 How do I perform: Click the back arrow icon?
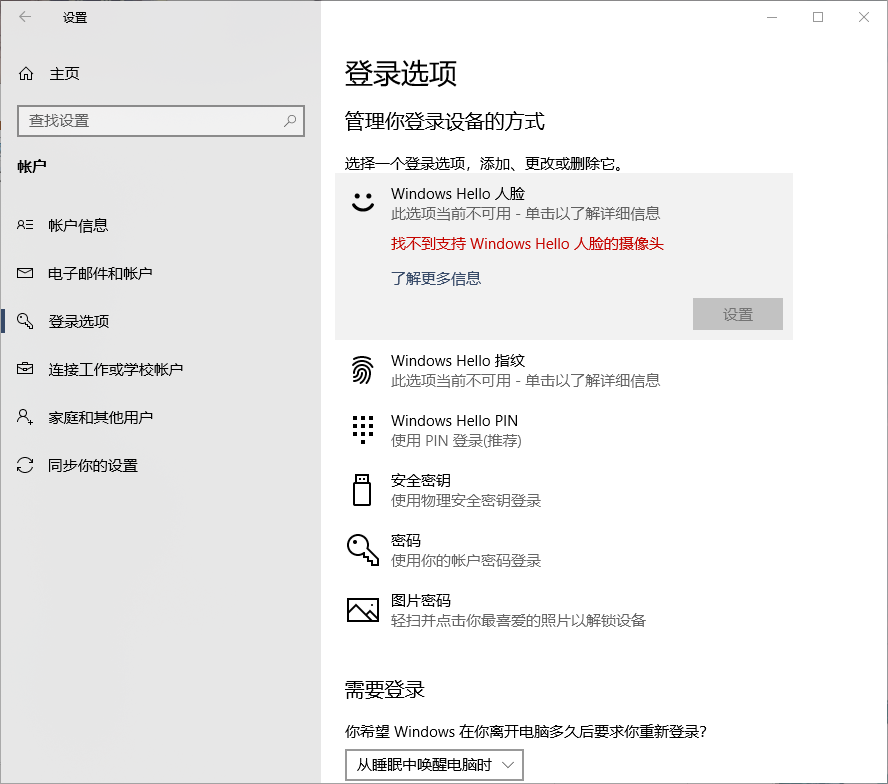(x=25, y=17)
